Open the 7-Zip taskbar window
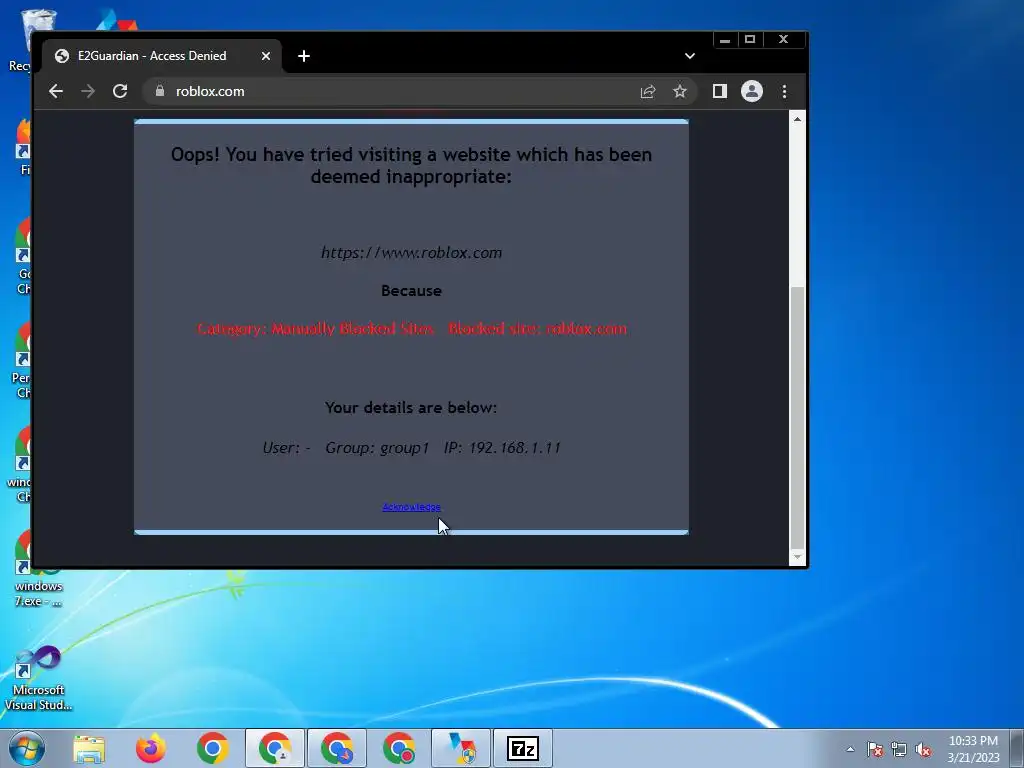1024x768 pixels. [x=523, y=748]
